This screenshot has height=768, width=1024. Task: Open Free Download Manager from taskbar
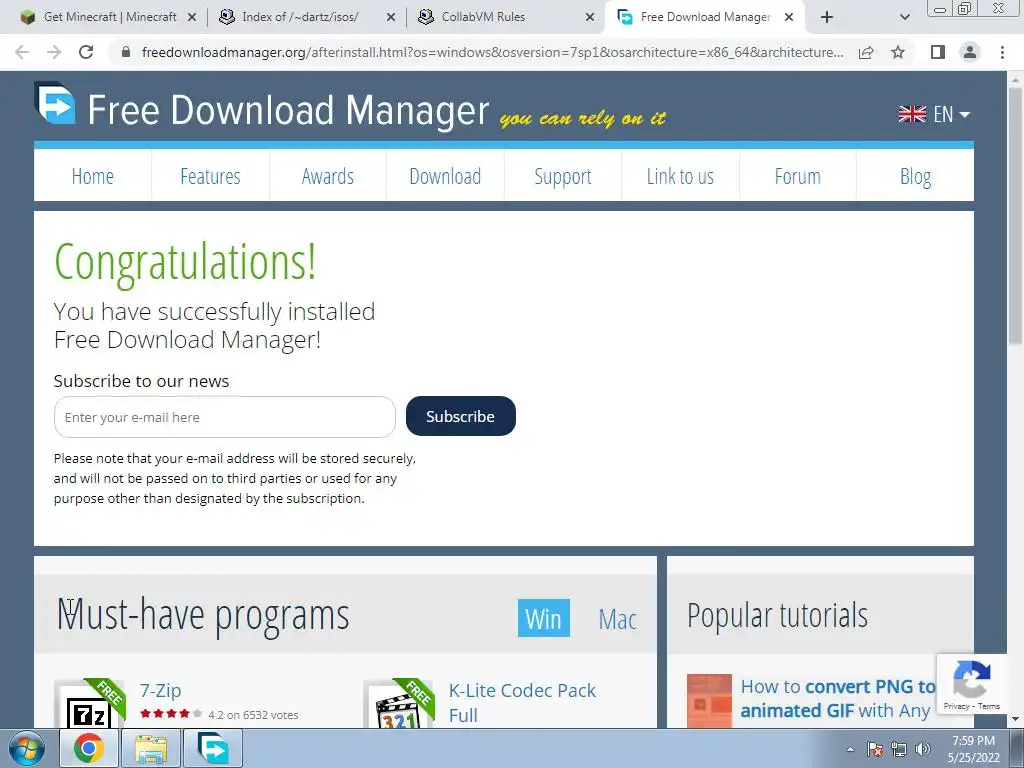(x=213, y=748)
